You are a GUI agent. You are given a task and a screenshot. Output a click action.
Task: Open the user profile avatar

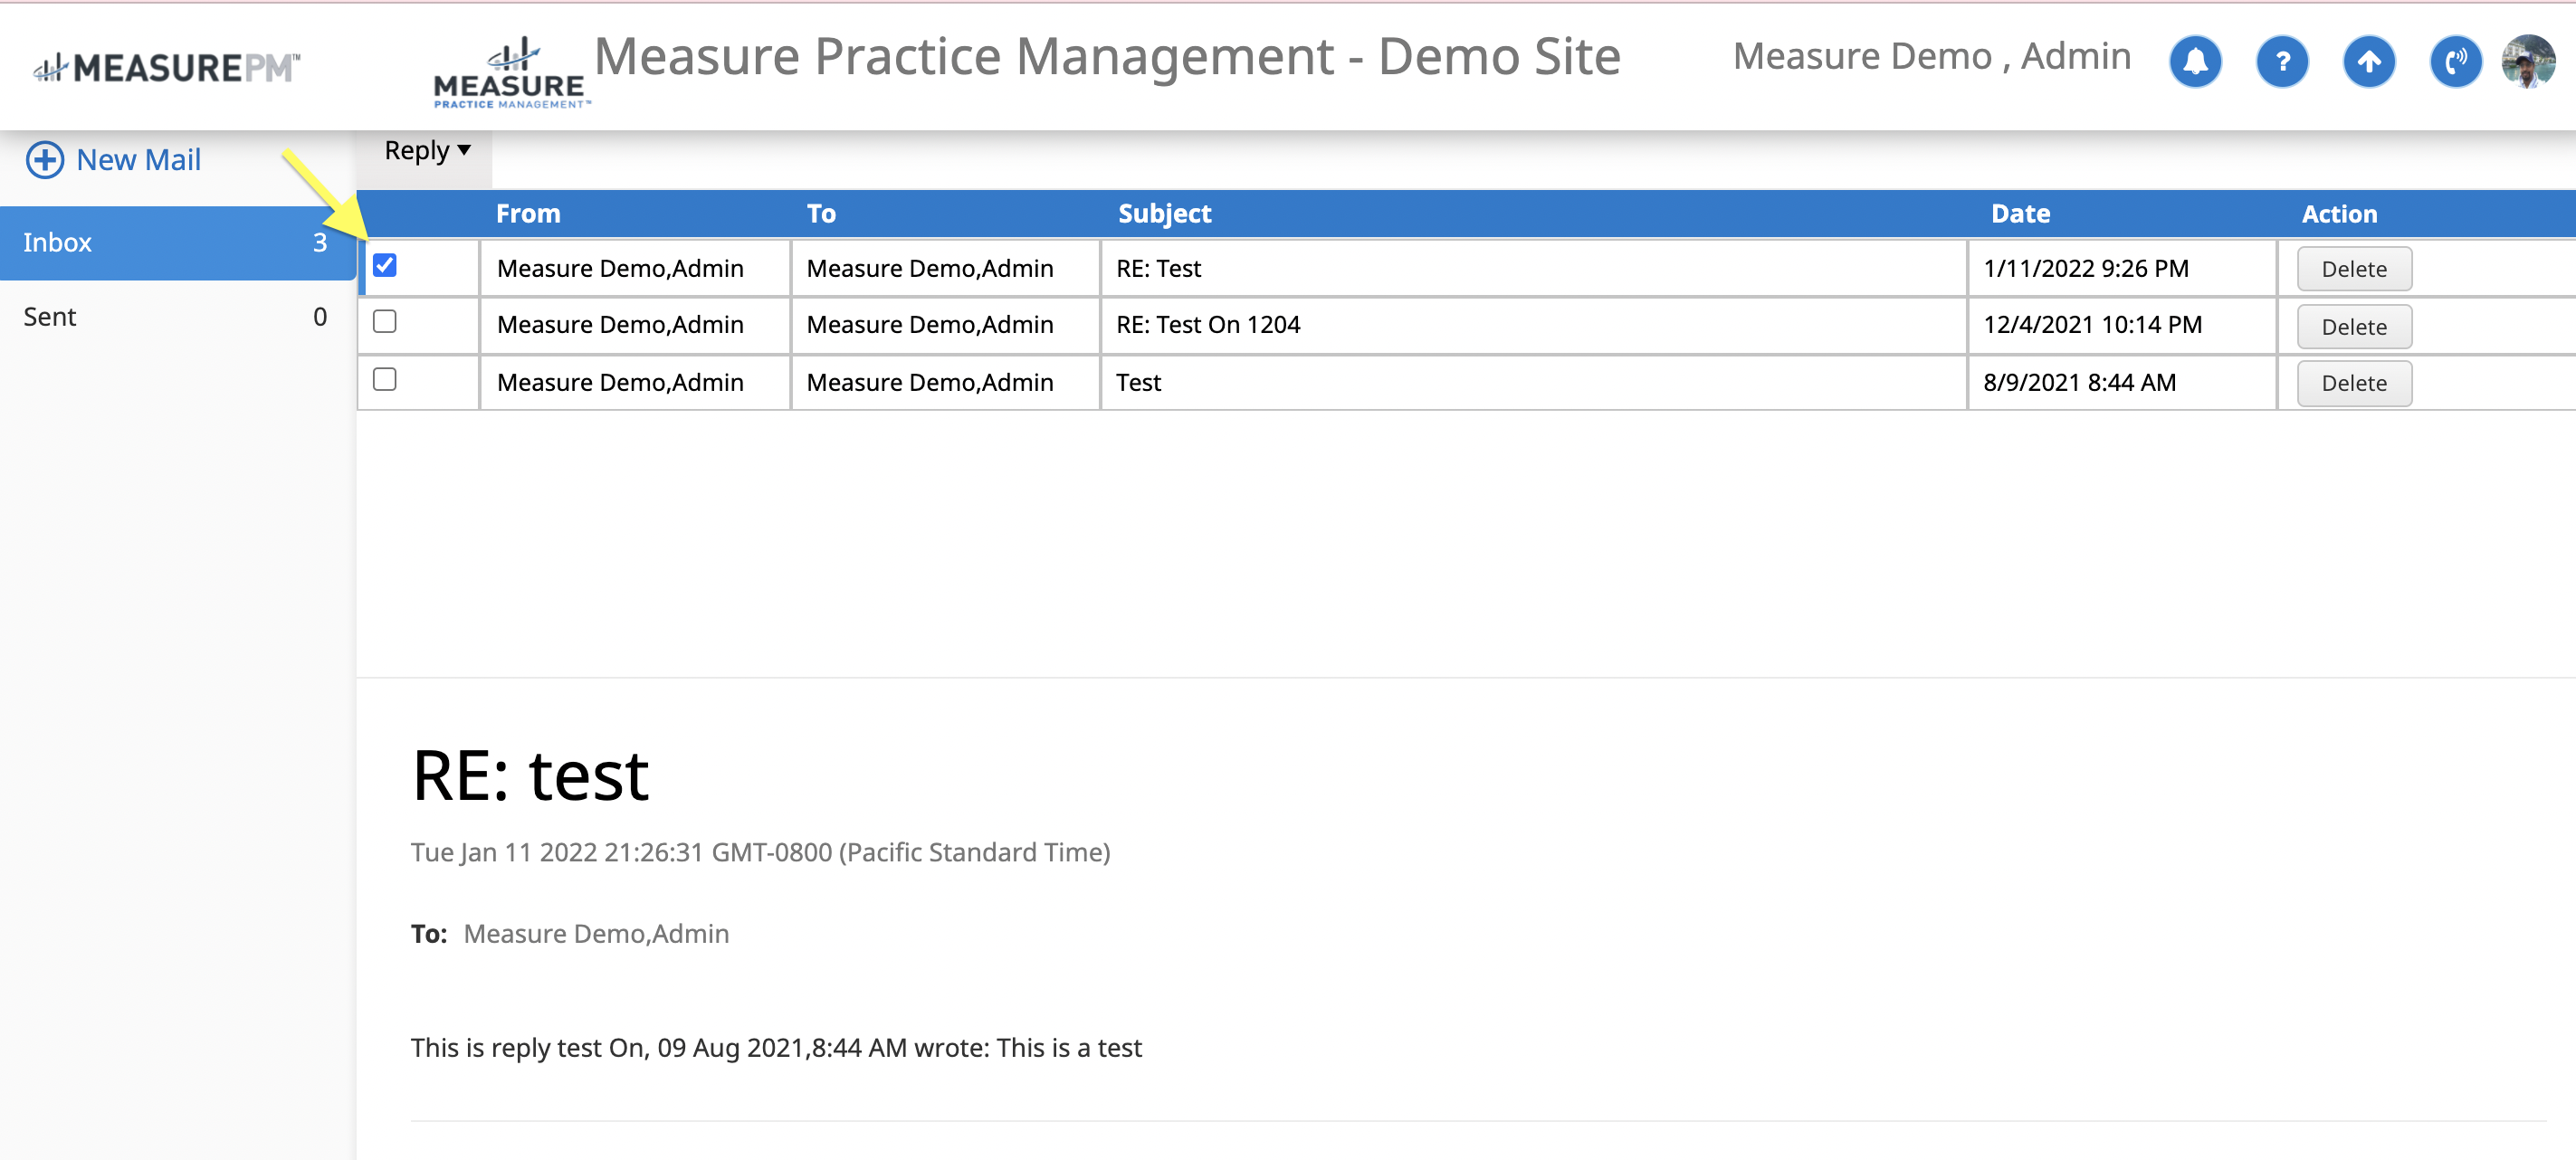tap(2528, 62)
